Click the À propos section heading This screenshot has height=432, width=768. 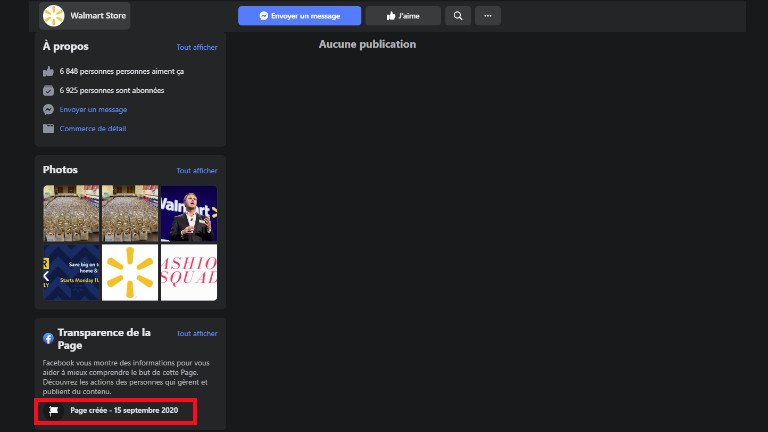[66, 47]
